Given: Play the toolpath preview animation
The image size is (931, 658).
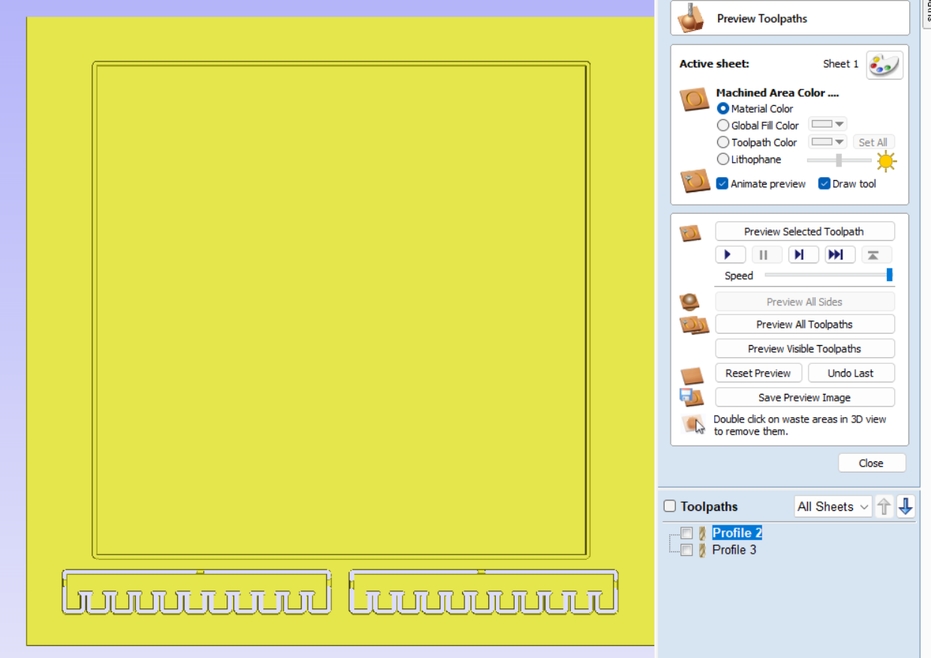Looking at the screenshot, I should 729,254.
